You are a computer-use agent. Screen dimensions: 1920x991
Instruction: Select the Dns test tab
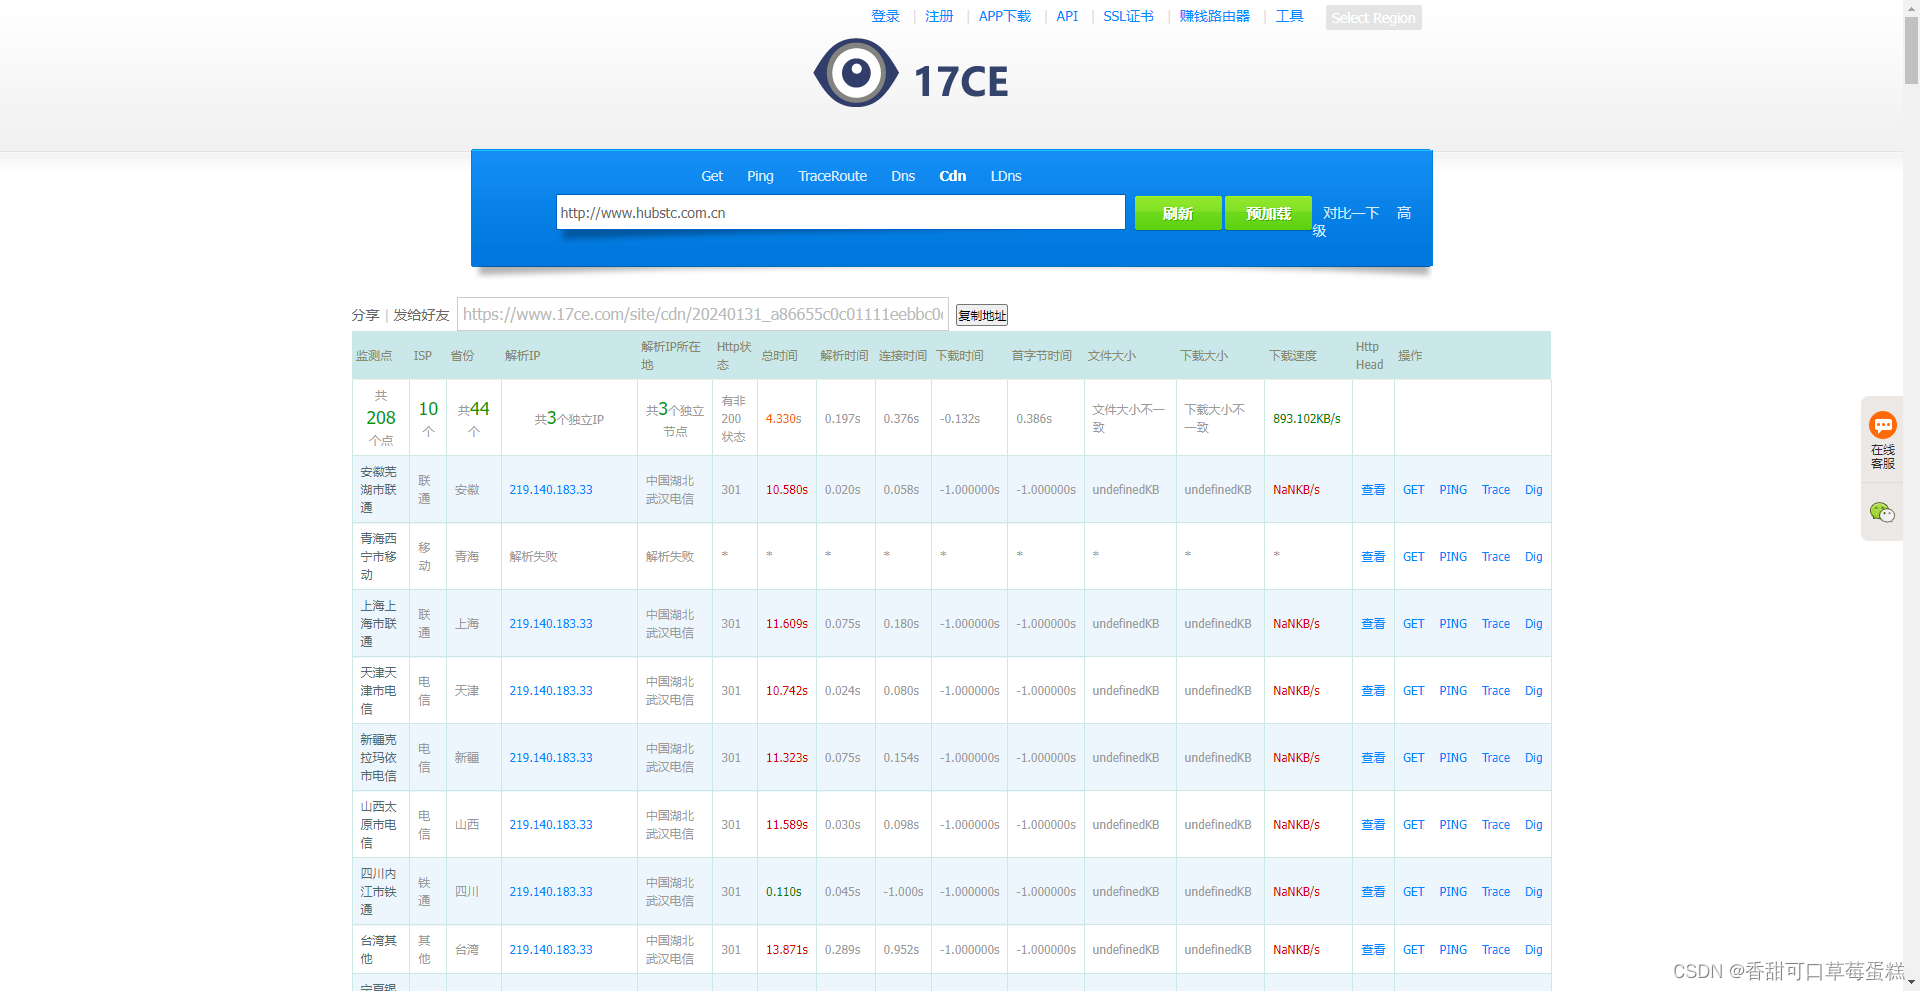[x=902, y=176]
